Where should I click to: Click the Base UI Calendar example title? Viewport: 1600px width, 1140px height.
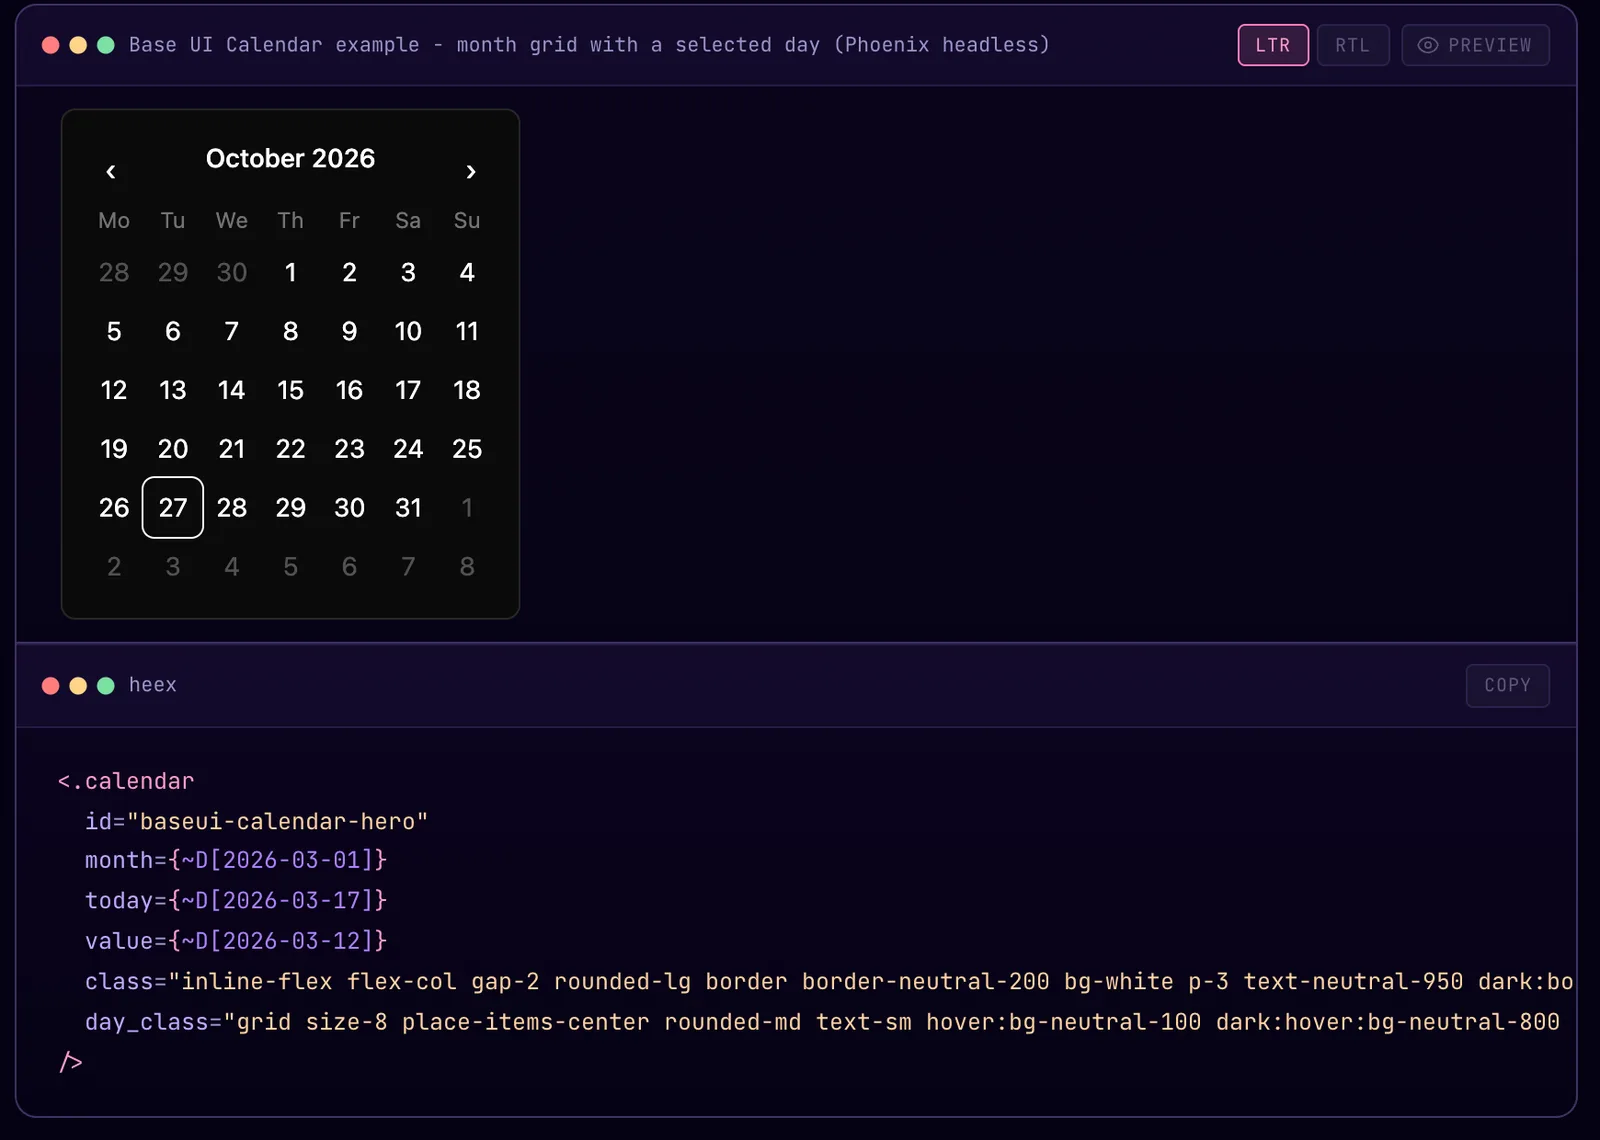coord(589,45)
